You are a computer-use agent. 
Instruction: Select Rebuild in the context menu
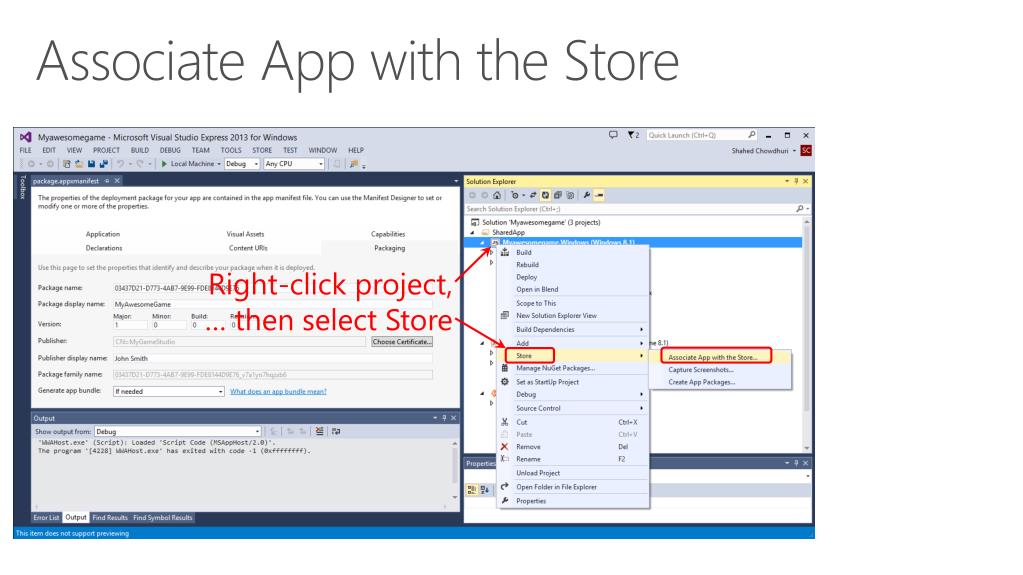(x=528, y=265)
